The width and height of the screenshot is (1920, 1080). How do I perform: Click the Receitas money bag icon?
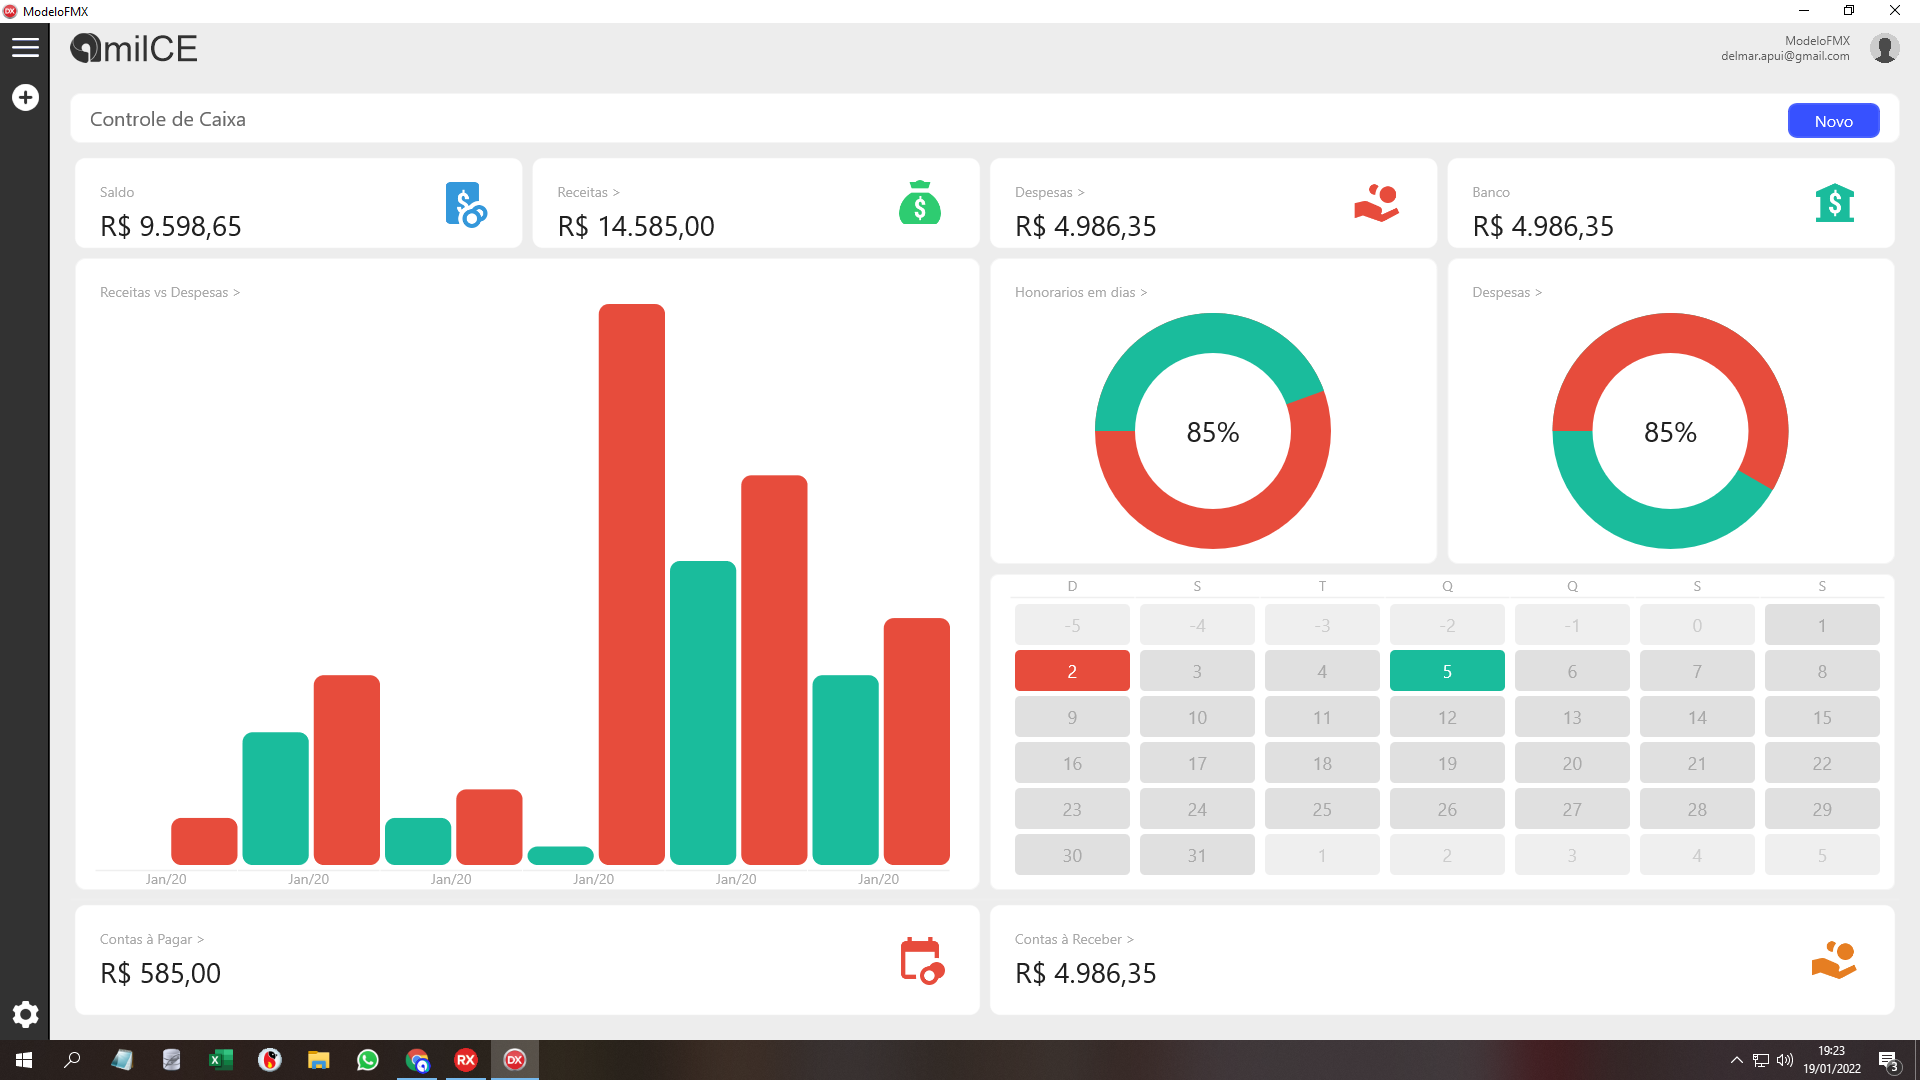[x=919, y=203]
